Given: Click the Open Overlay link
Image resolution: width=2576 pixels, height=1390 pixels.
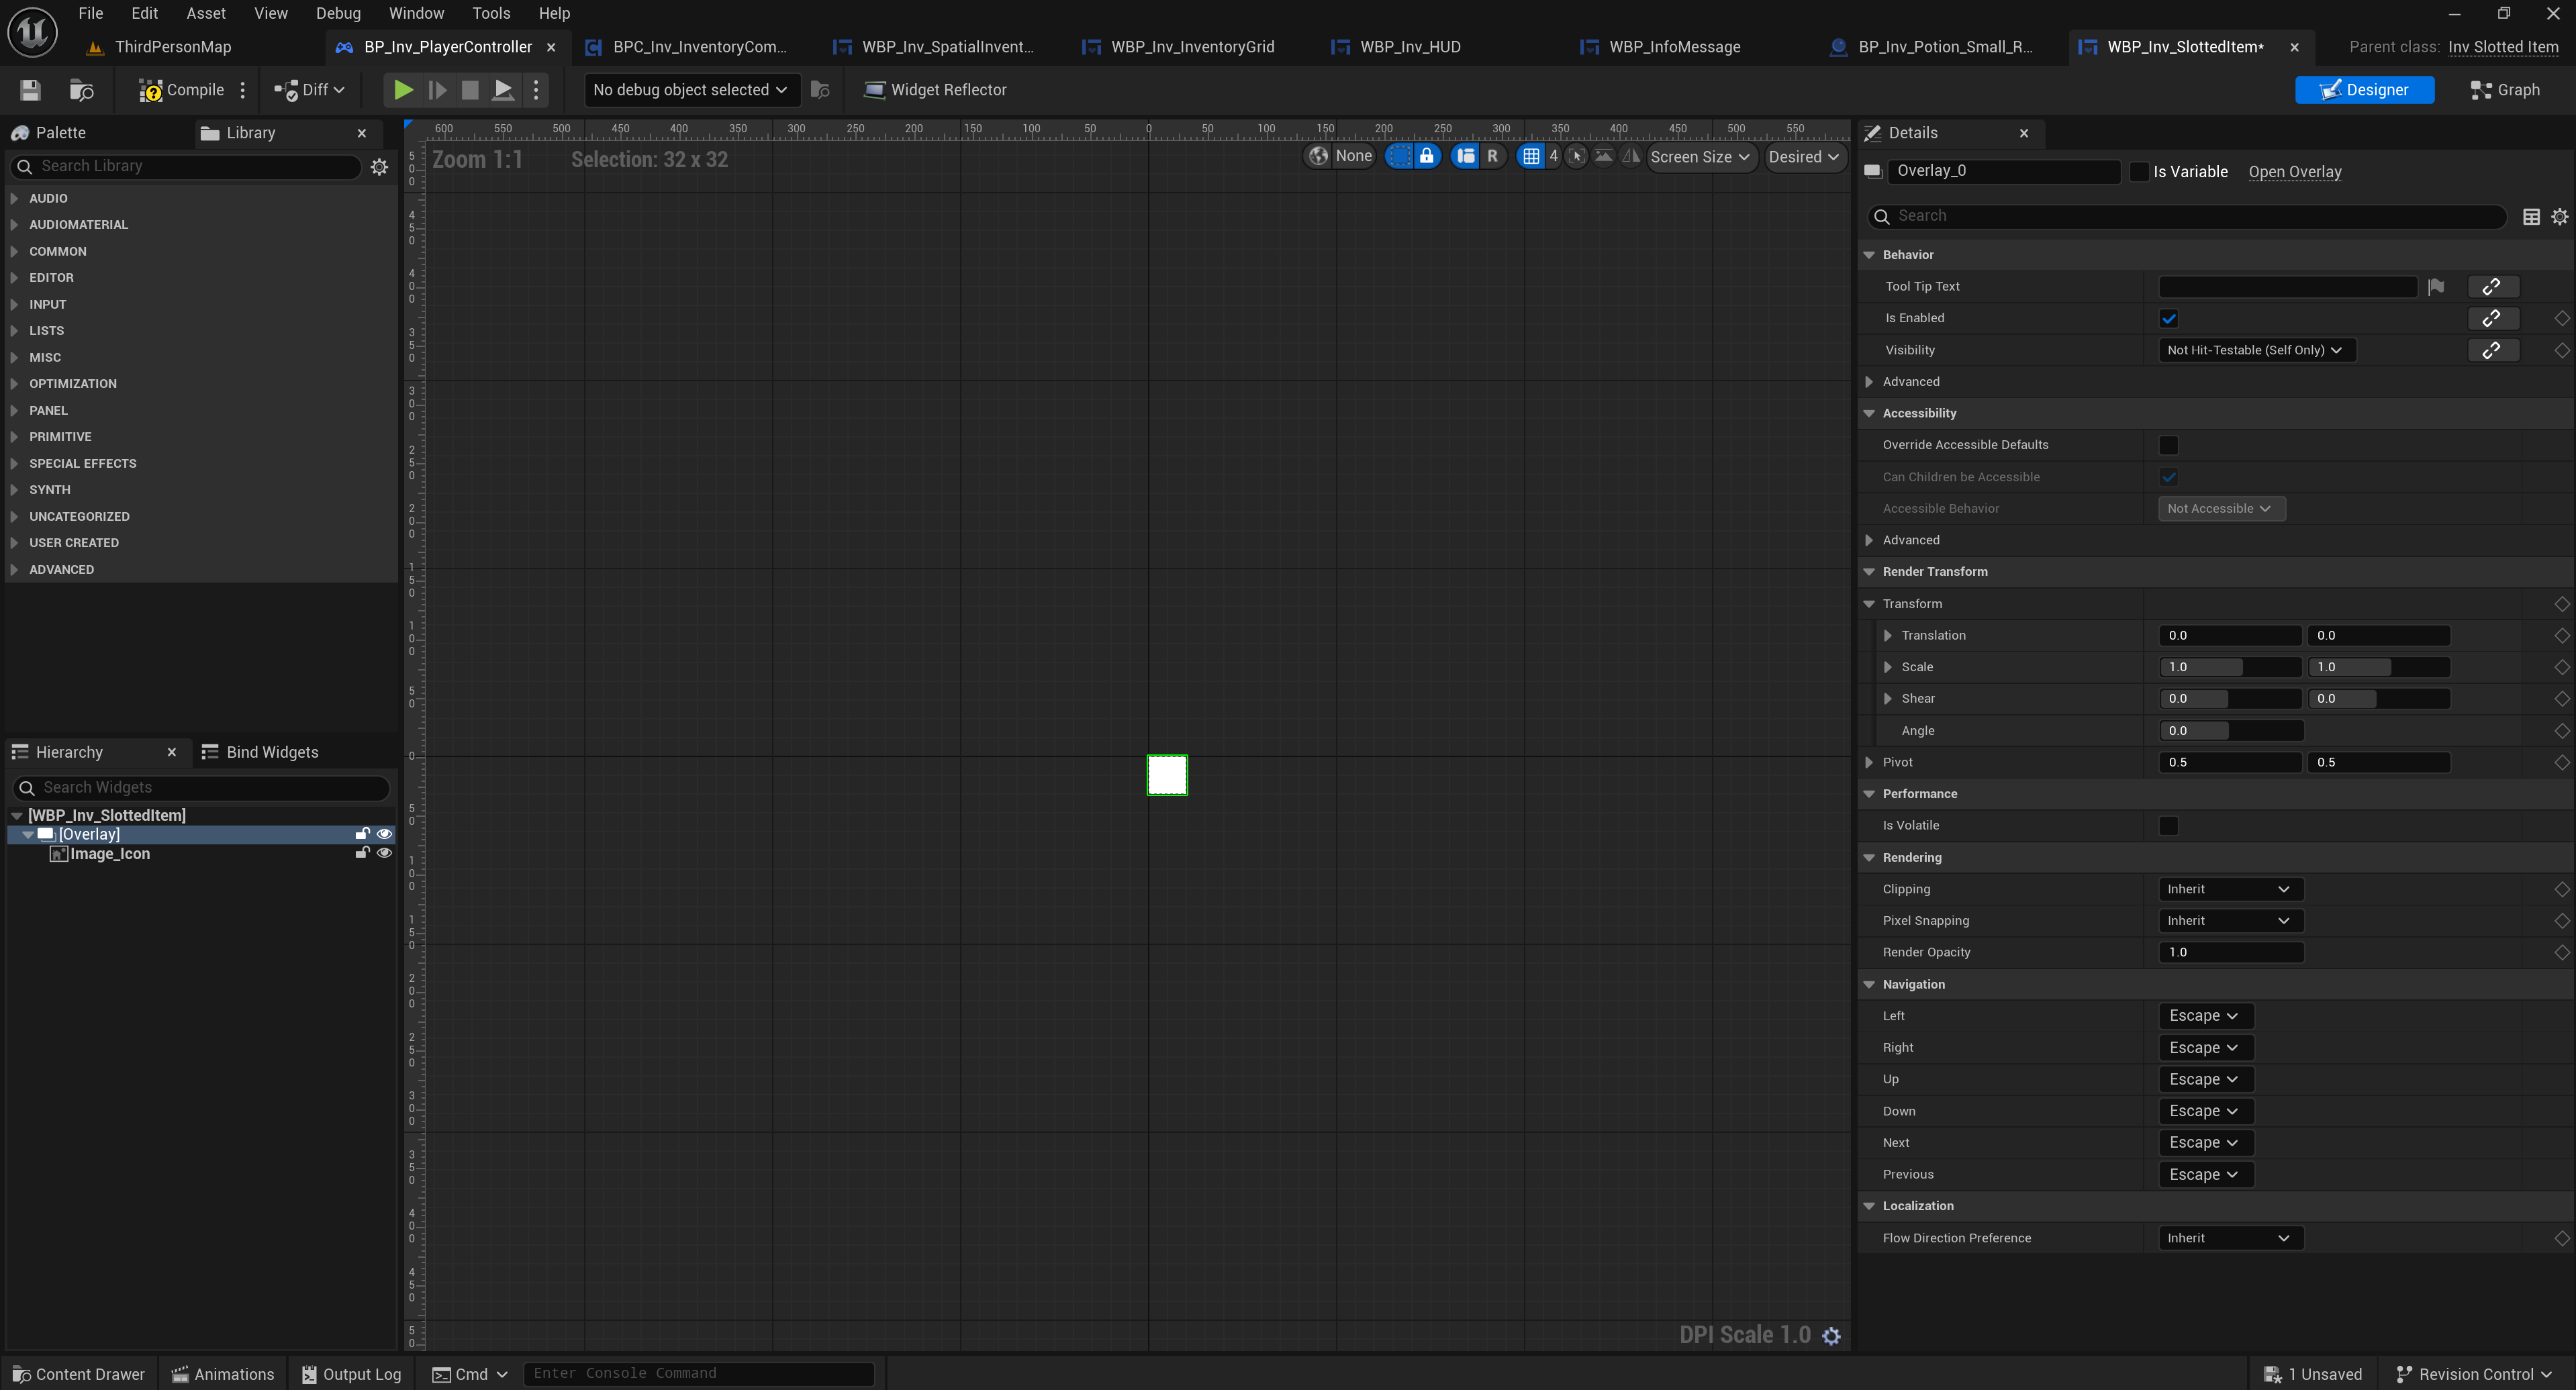Looking at the screenshot, I should (2294, 172).
